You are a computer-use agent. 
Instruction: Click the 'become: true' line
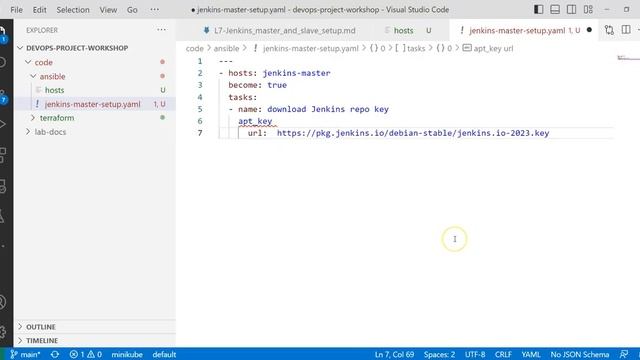coord(258,85)
